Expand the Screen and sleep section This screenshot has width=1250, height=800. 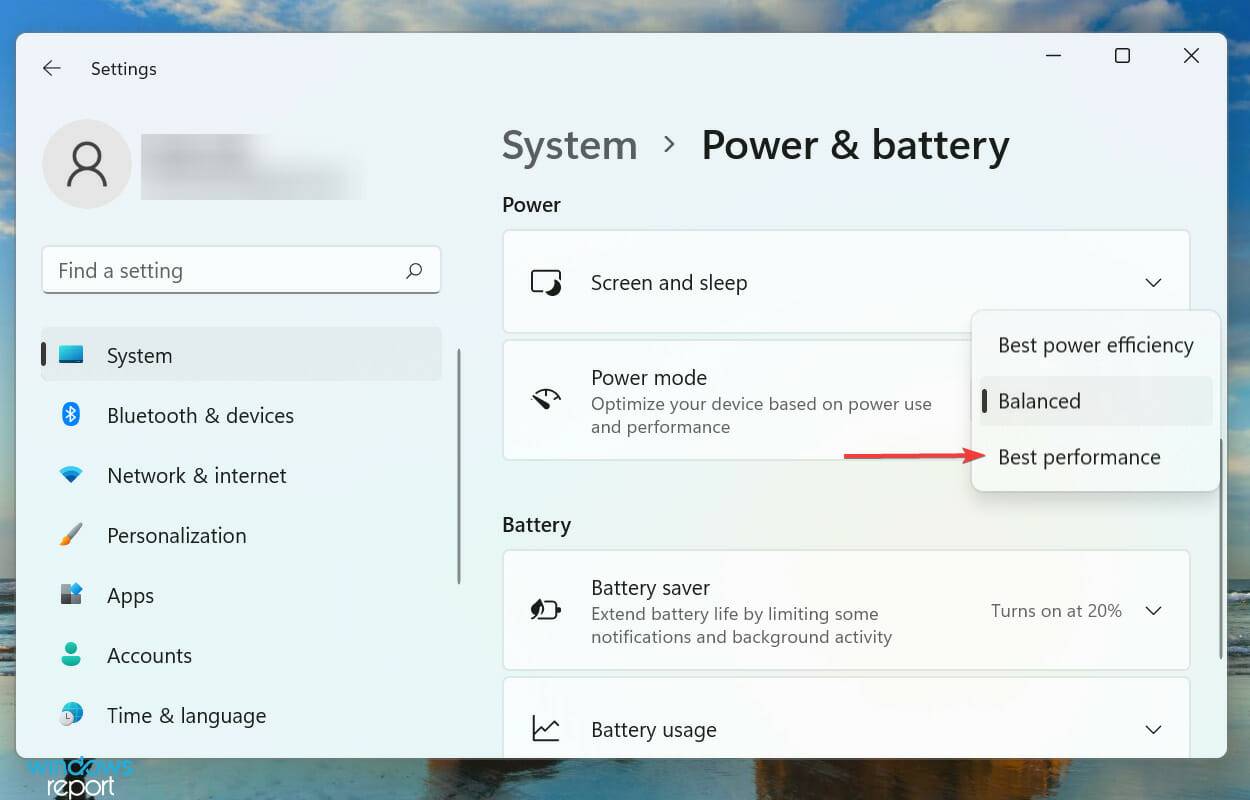pyautogui.click(x=1153, y=283)
